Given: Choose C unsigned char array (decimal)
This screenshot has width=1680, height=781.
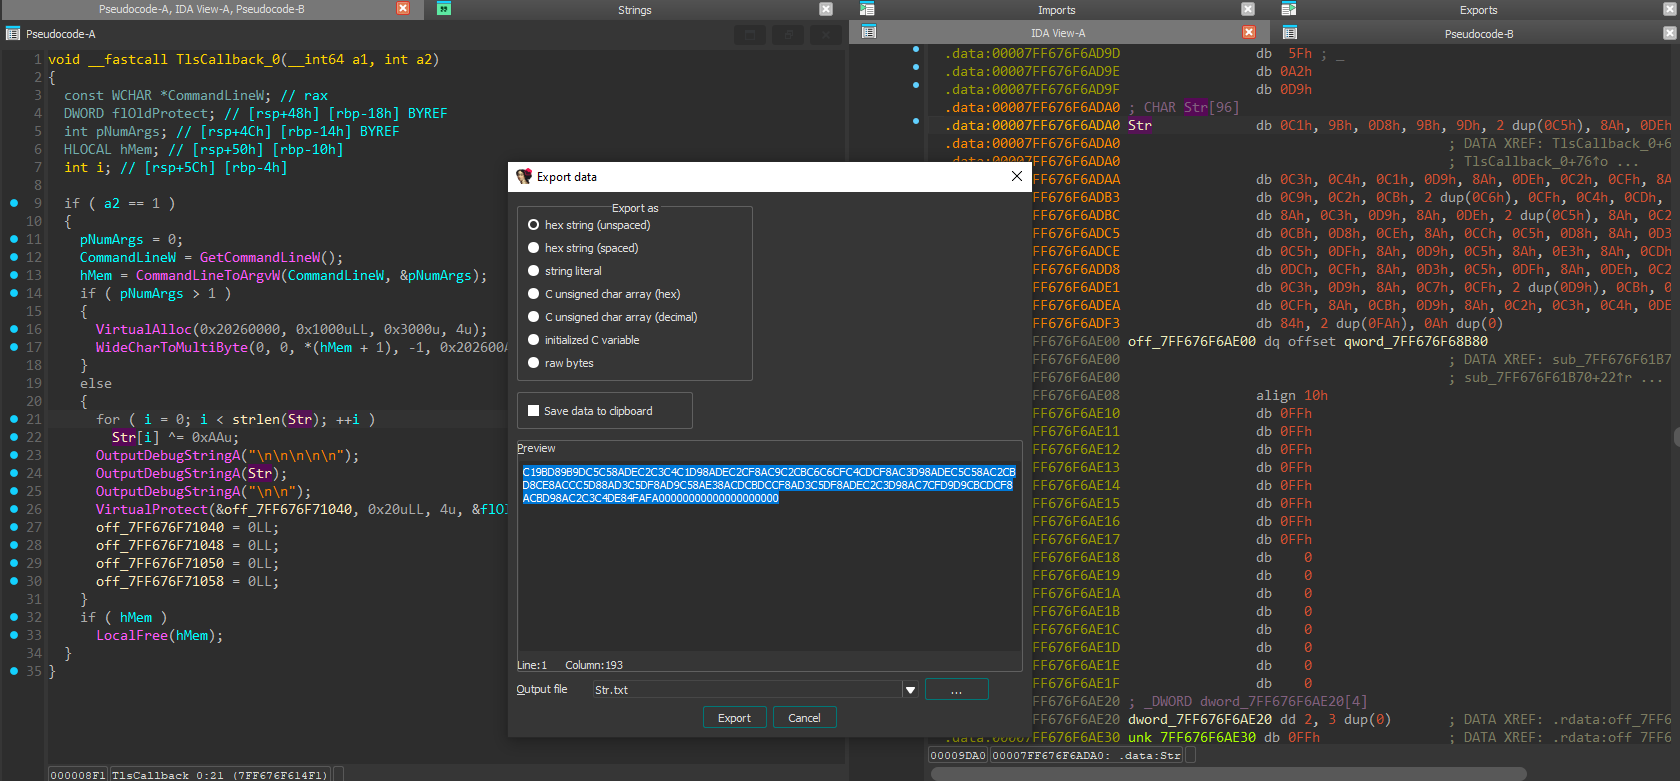Looking at the screenshot, I should coord(613,317).
